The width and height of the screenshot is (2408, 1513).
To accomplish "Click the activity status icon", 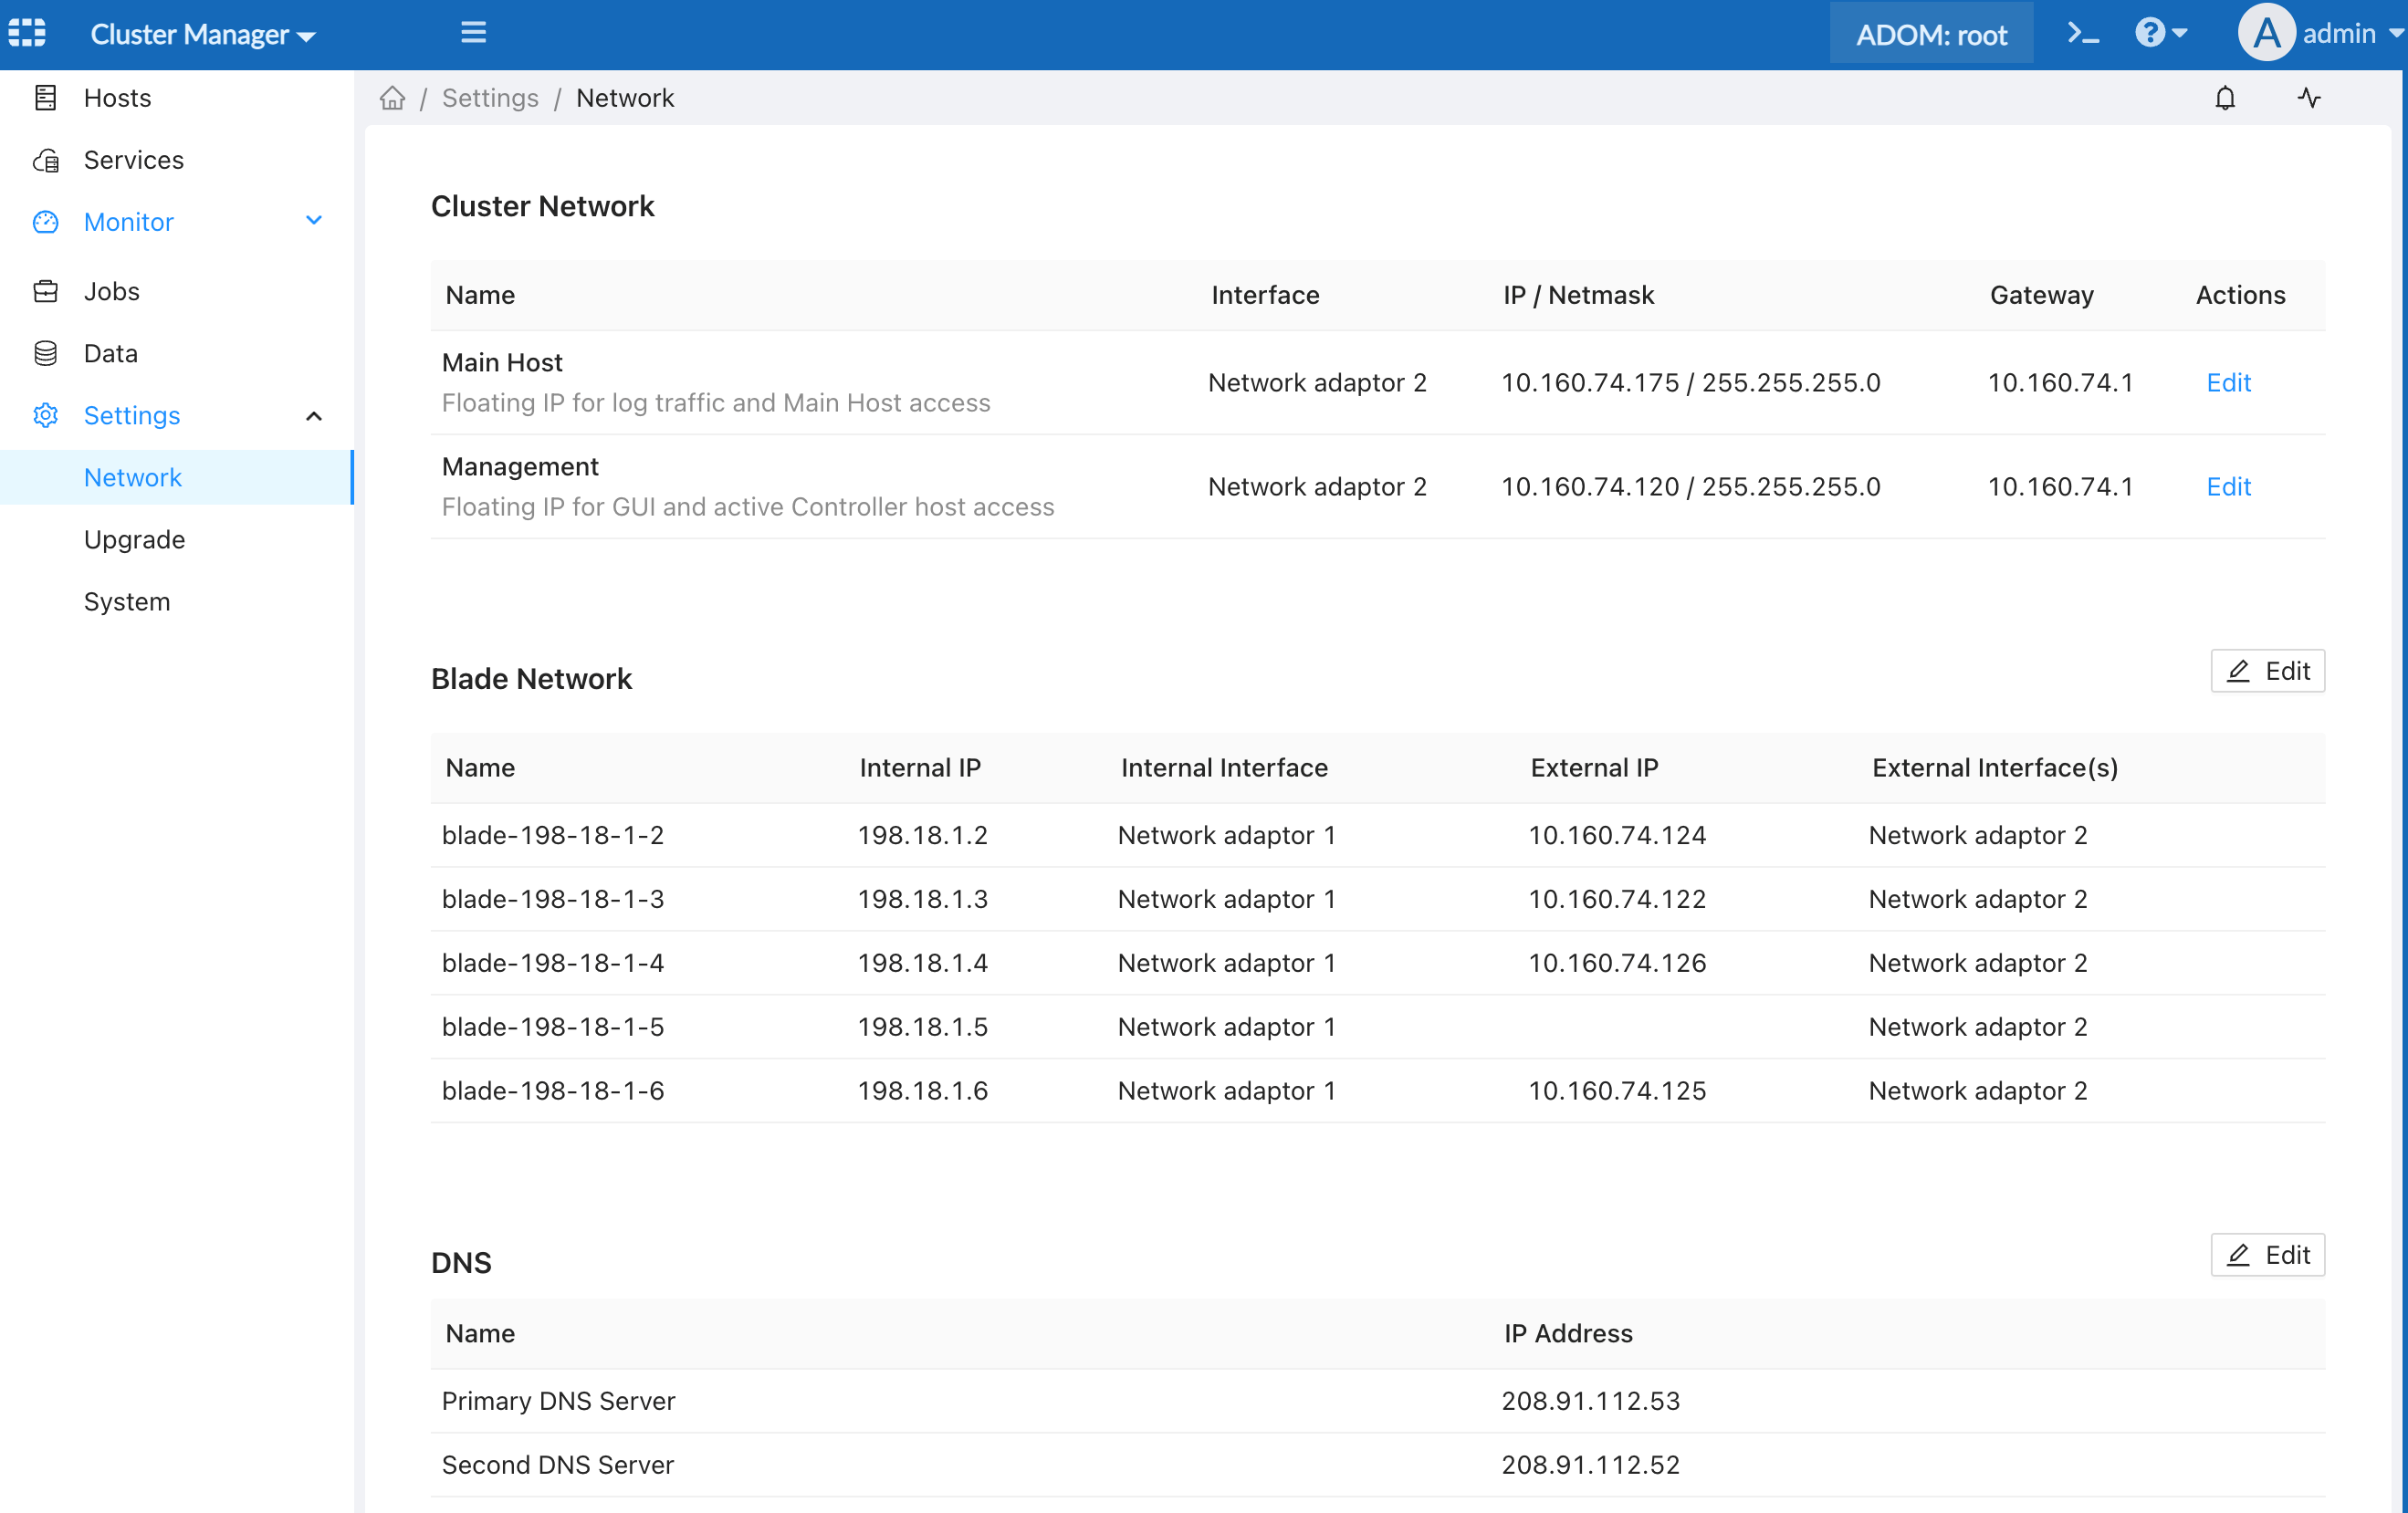I will point(2308,97).
